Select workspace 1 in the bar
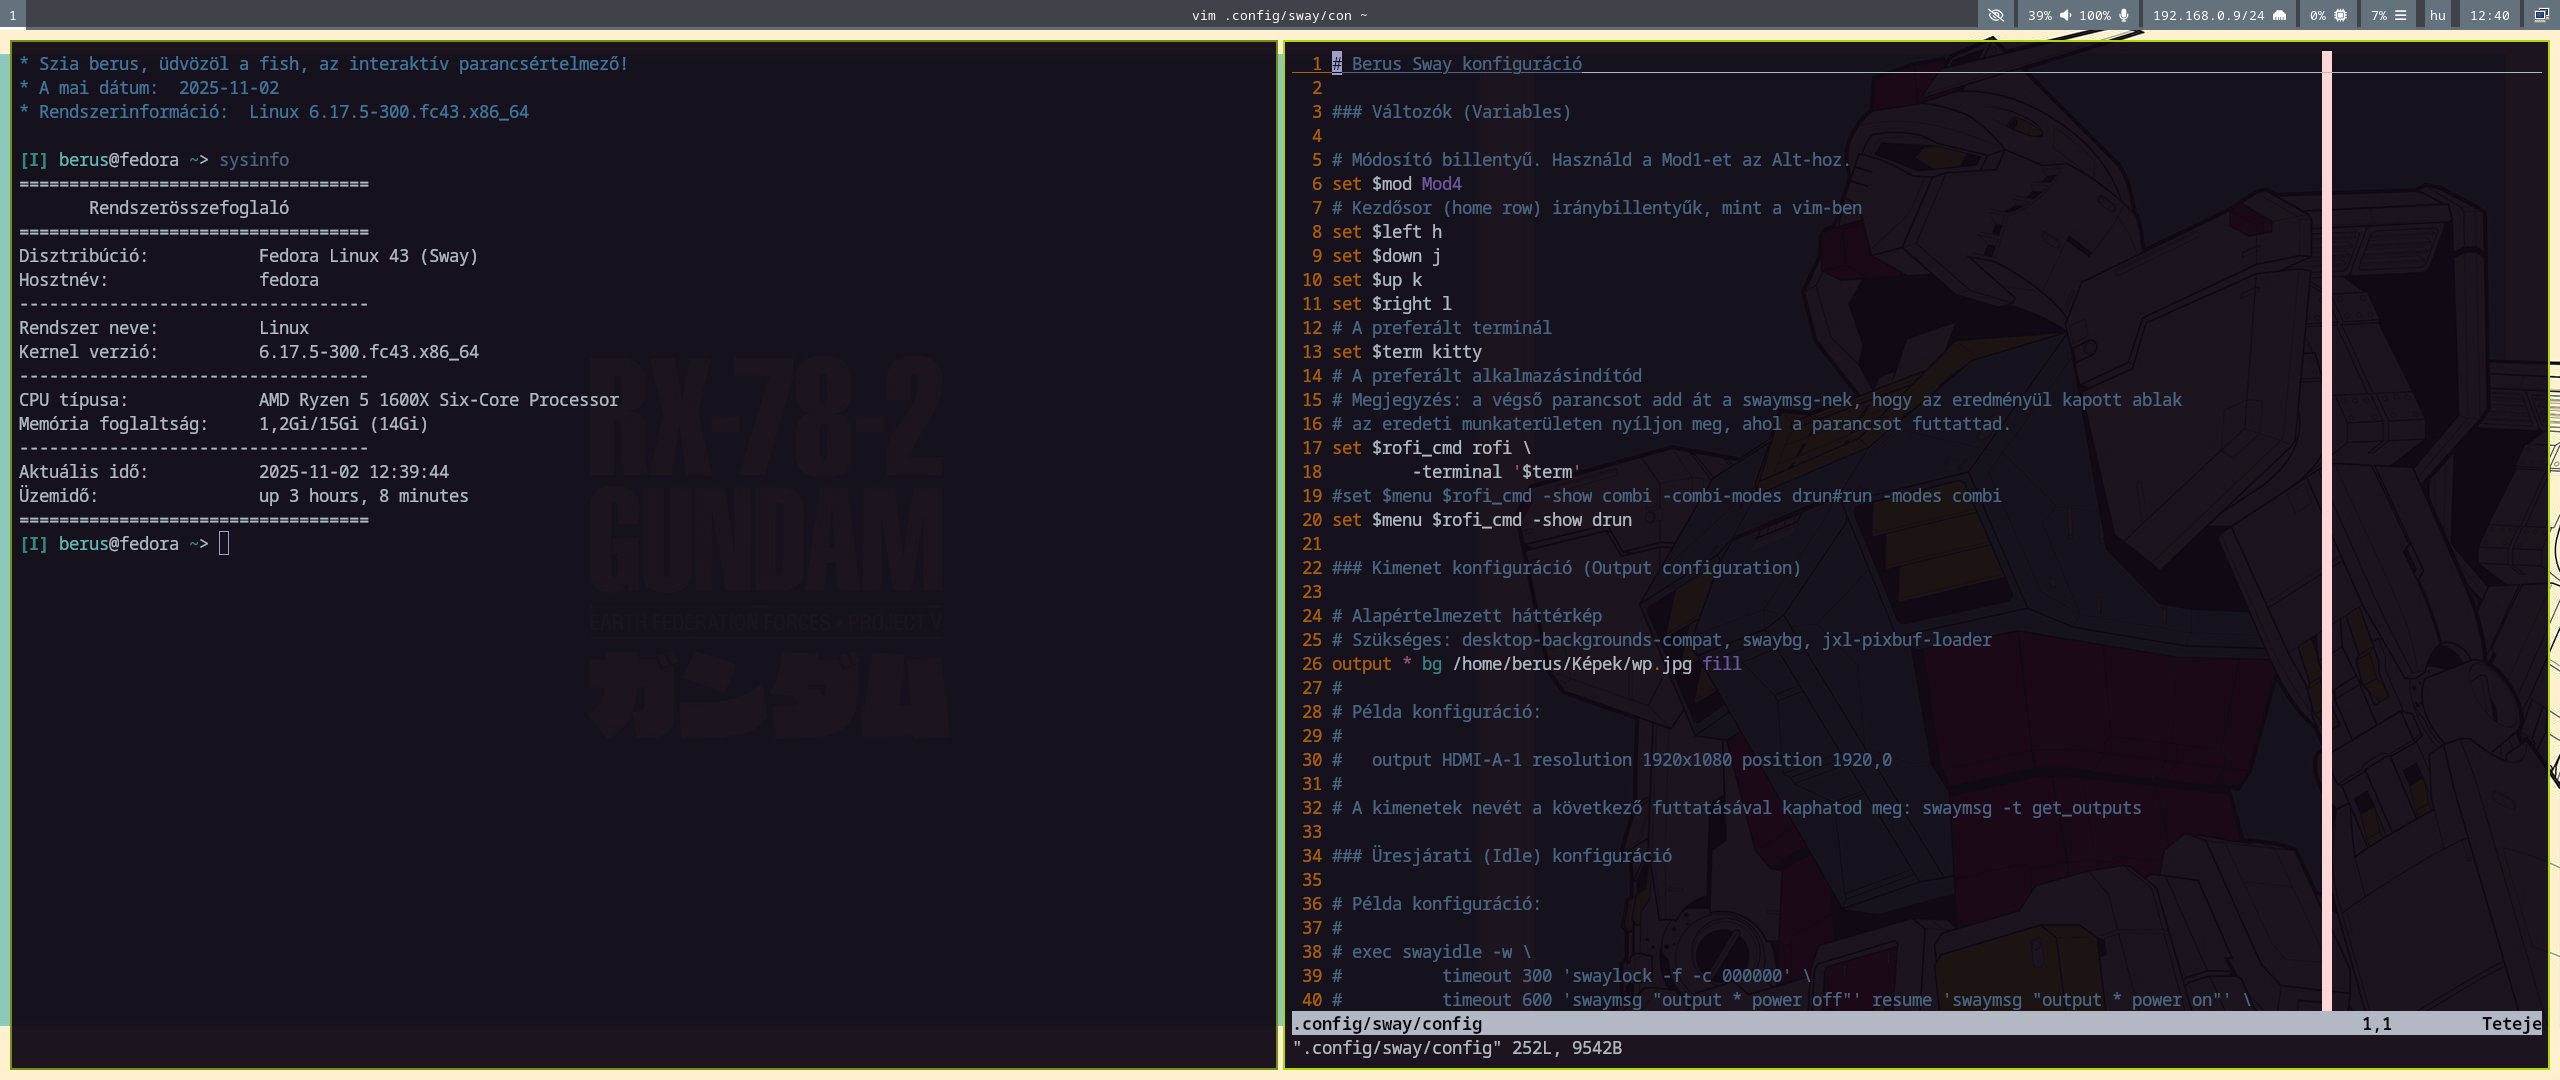 tap(12, 15)
